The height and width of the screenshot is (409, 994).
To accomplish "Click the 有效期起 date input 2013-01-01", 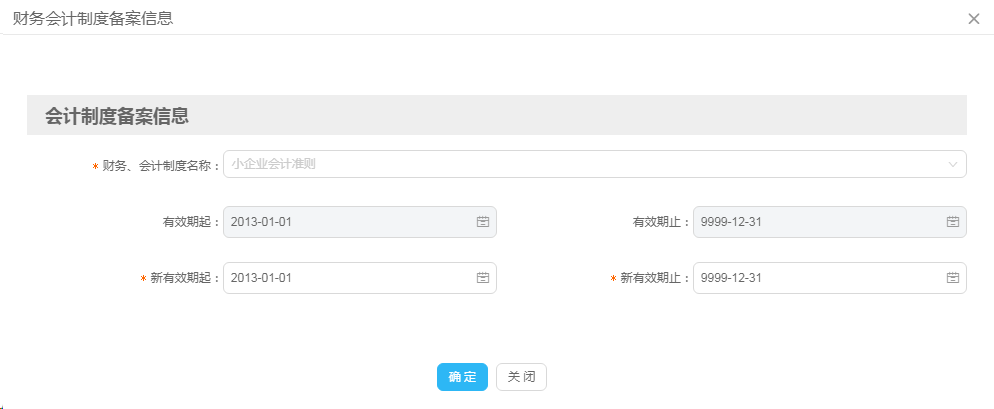I will point(345,222).
